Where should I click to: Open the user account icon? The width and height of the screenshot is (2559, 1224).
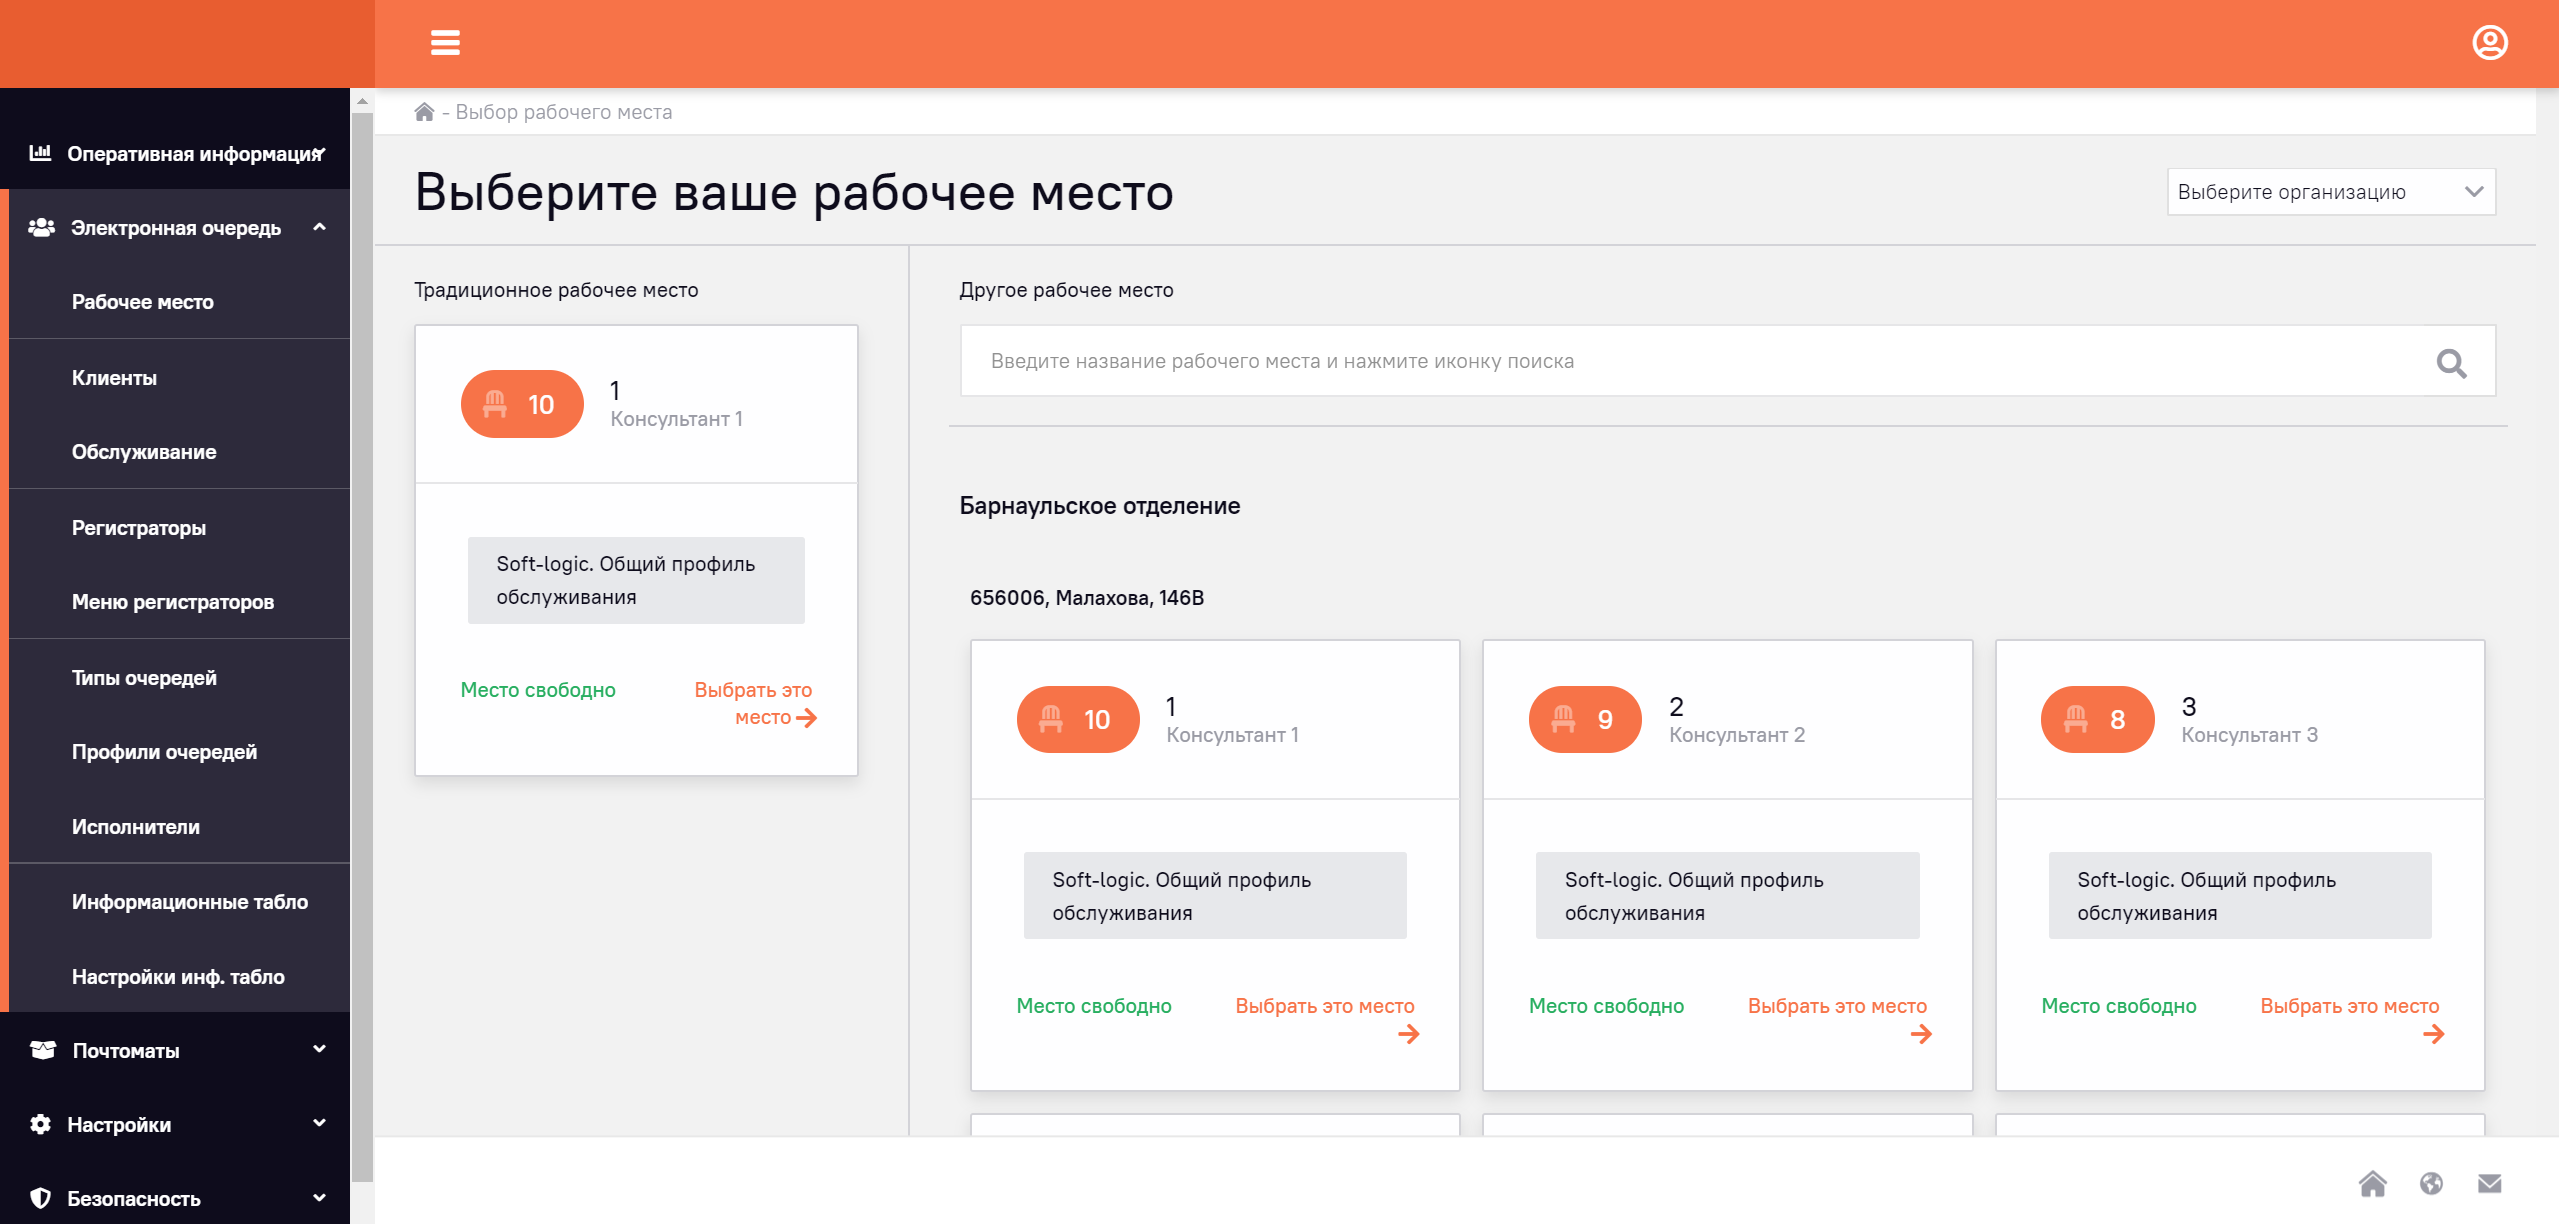pos(2489,43)
